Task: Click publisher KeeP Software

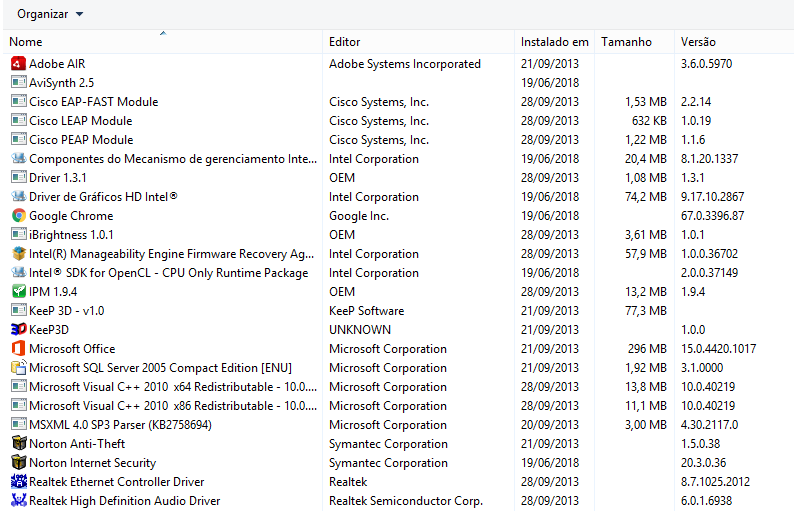Action: (x=367, y=310)
